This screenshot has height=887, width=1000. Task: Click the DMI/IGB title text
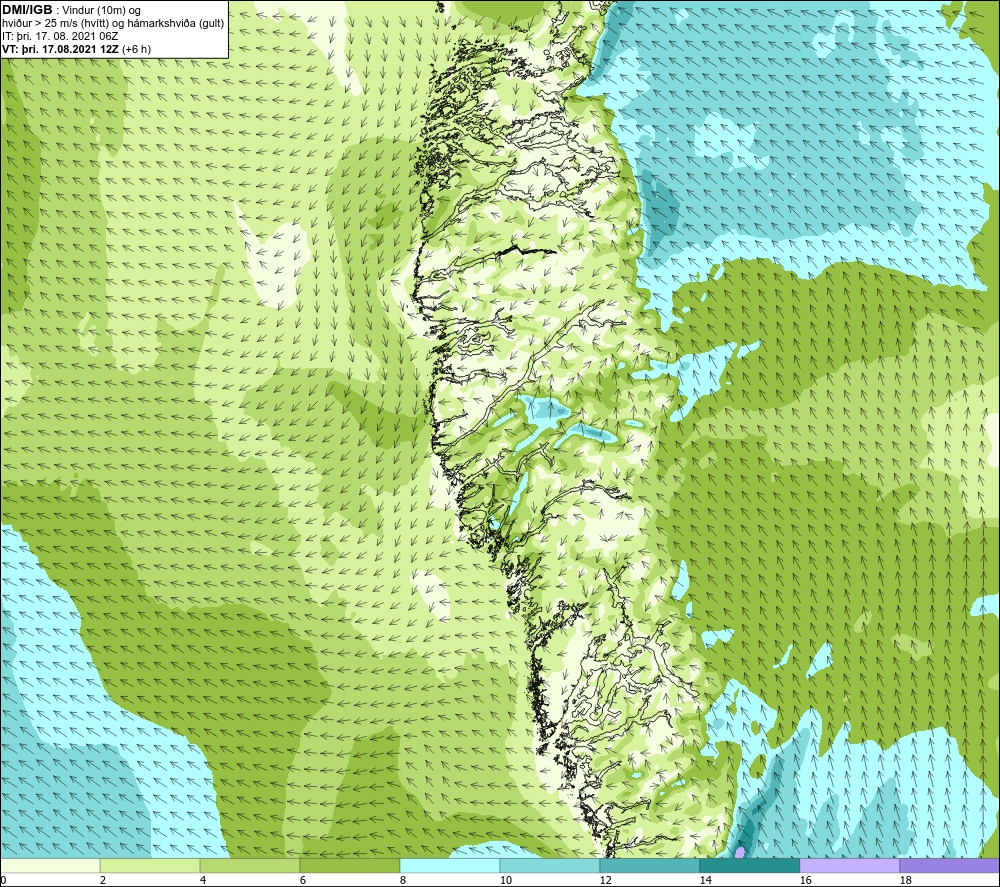(27, 10)
